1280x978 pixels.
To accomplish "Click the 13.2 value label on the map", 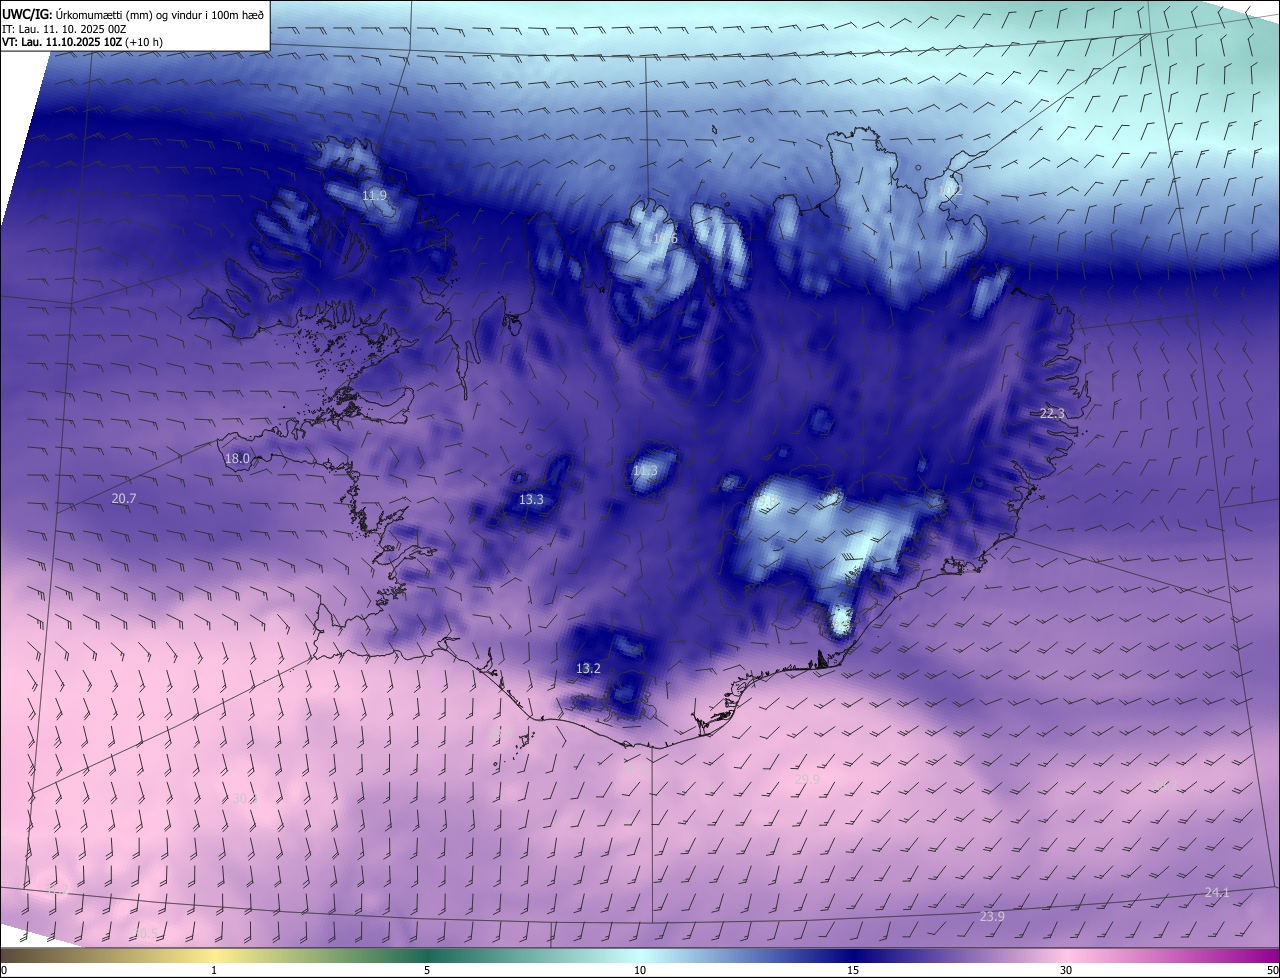I will click(588, 668).
